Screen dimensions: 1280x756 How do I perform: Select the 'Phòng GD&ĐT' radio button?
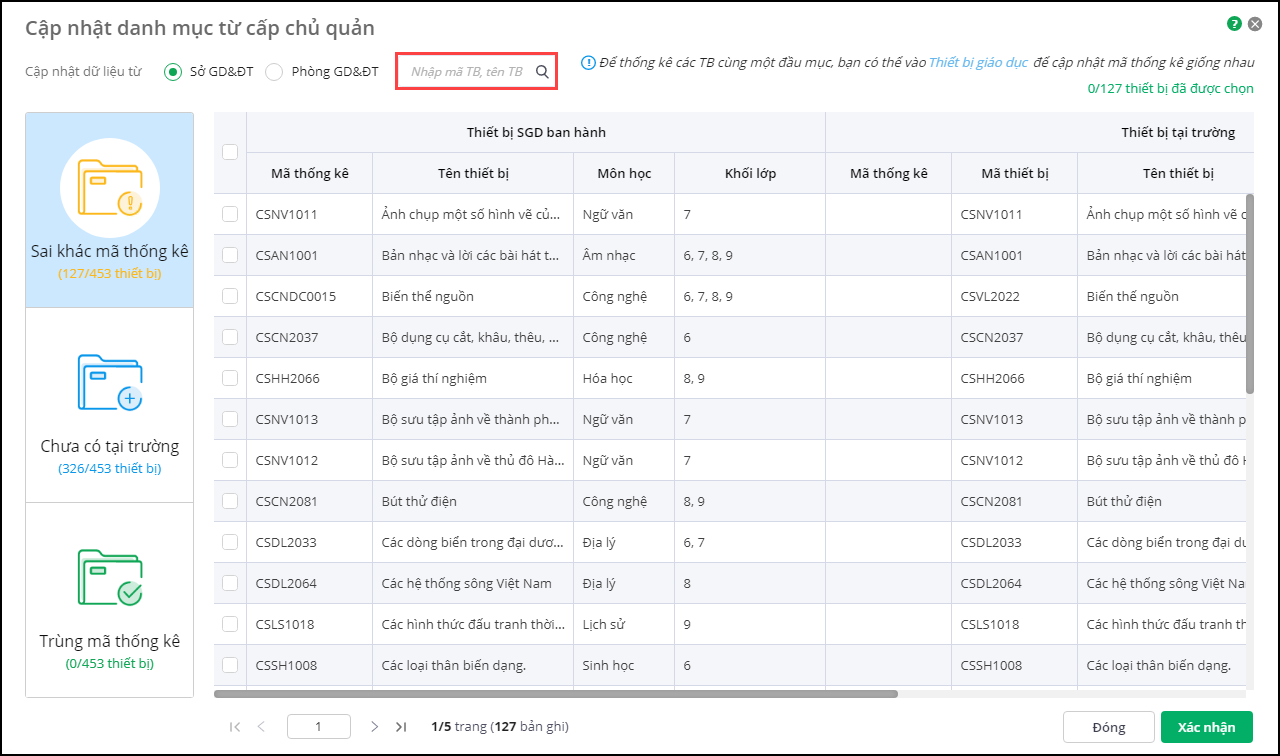274,72
